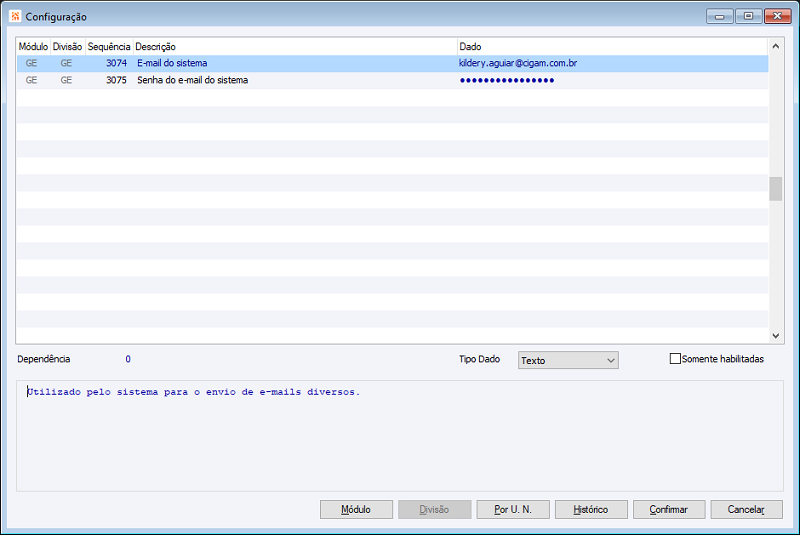Click the scrollbar down arrow

(x=776, y=336)
